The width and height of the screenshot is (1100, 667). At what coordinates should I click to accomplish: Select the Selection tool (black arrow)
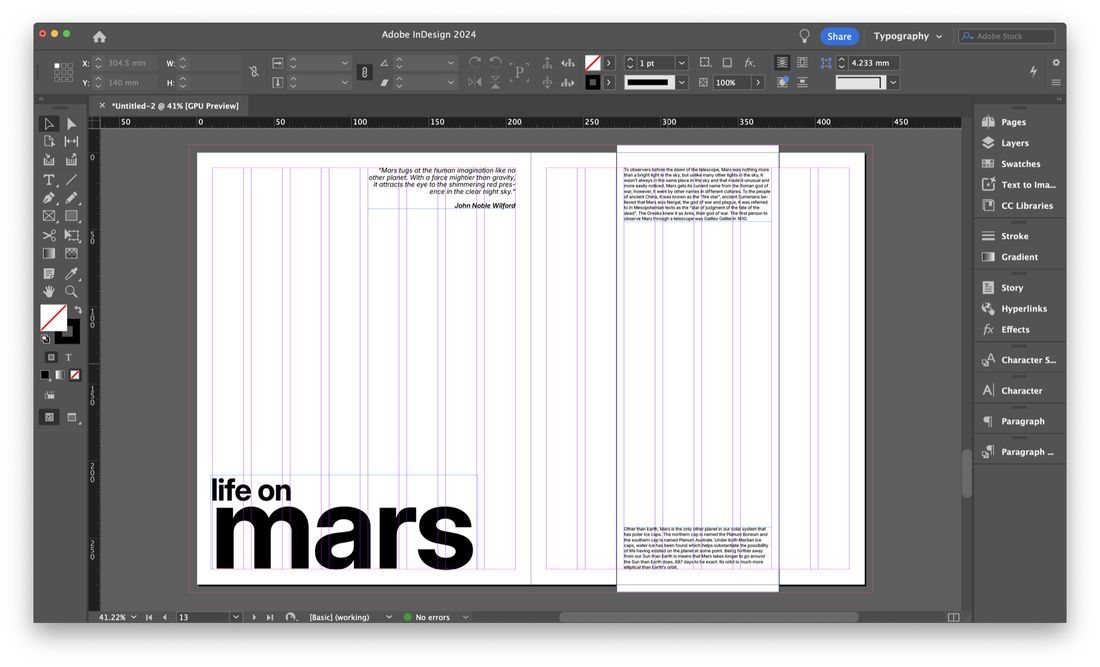coord(48,124)
